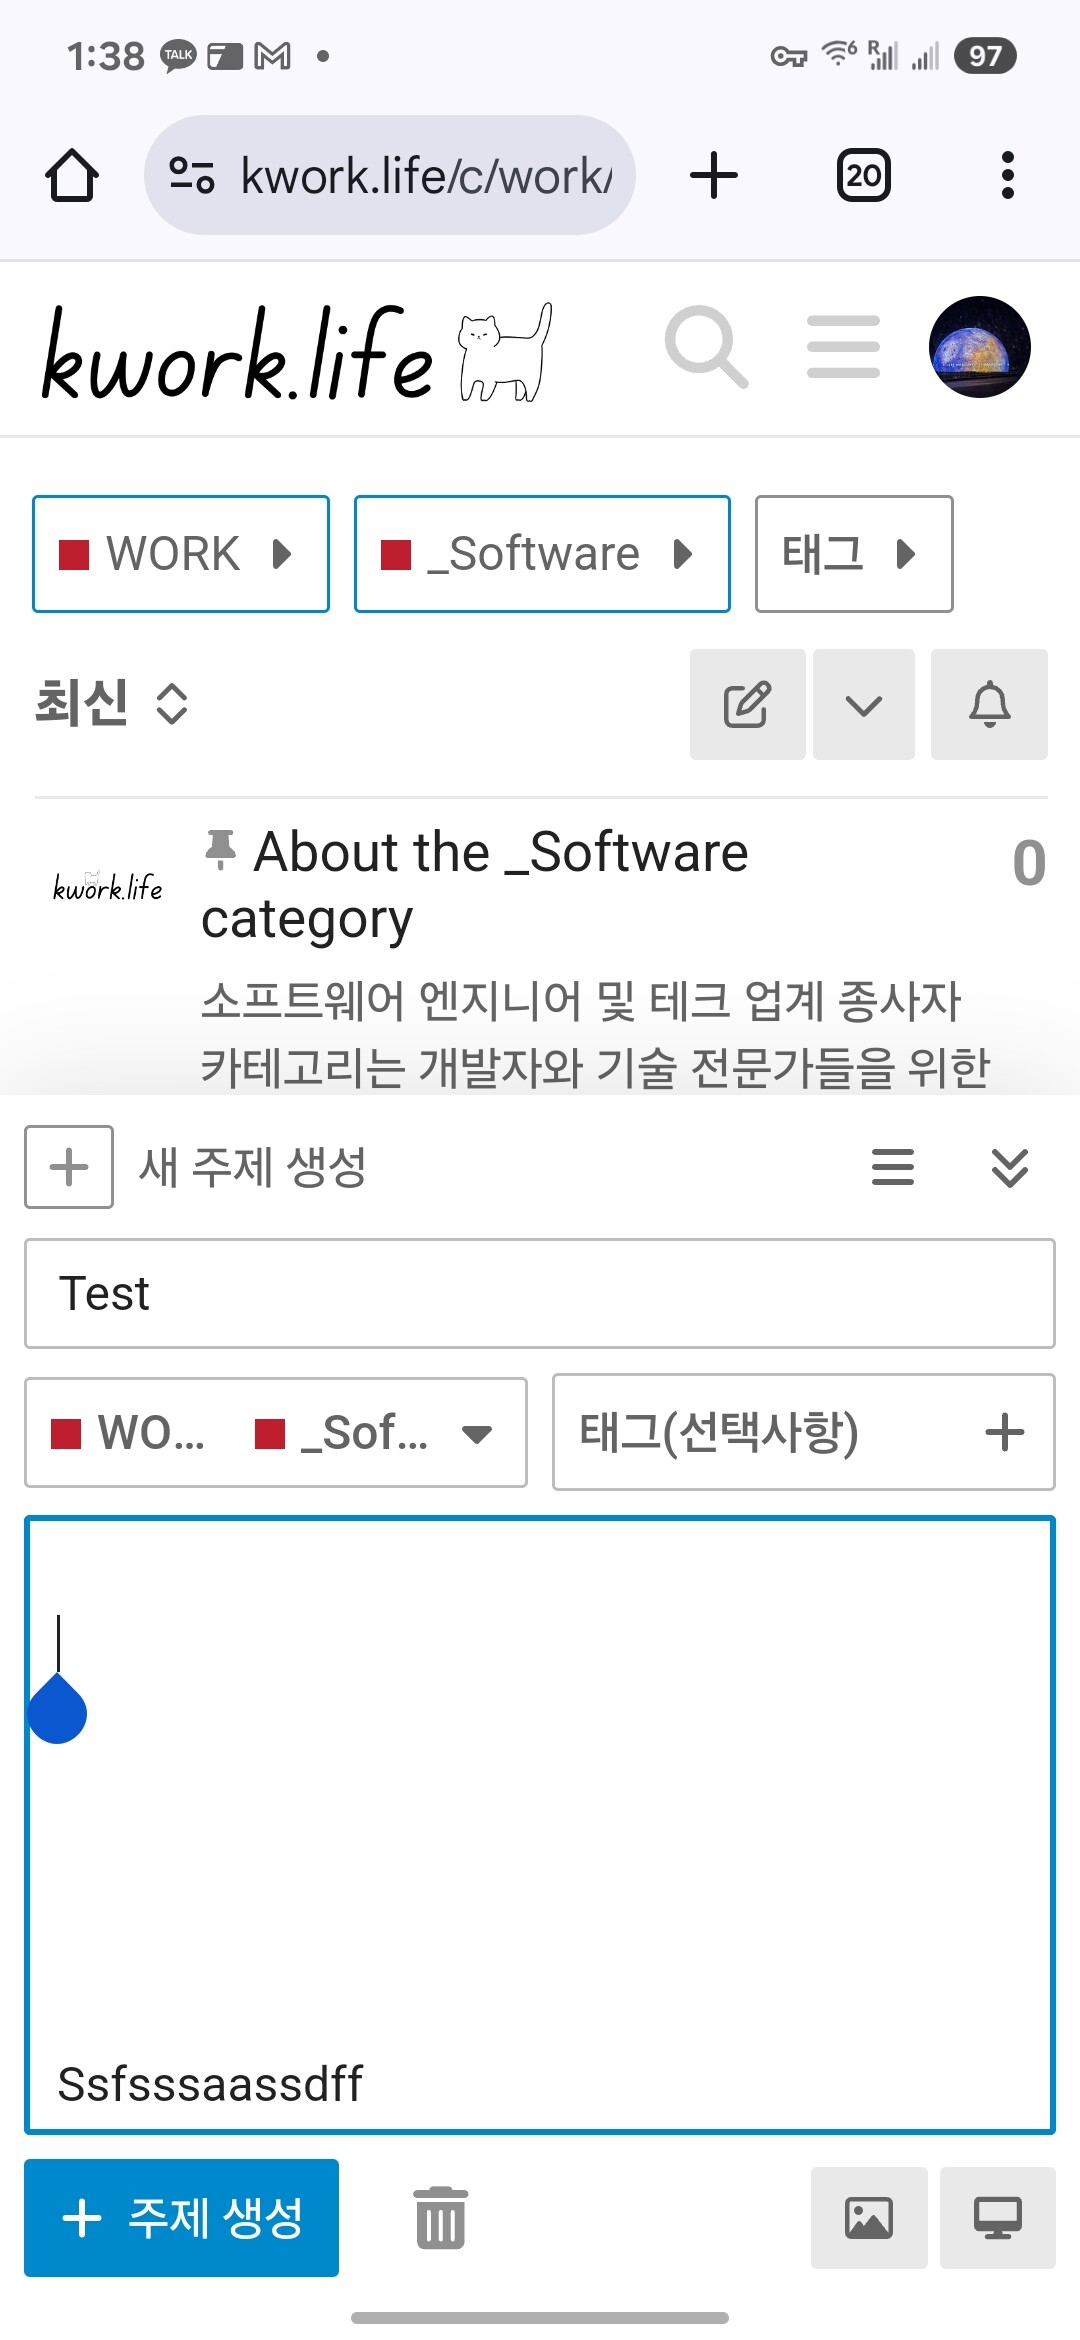Open the tab switcher showing 20 tabs
This screenshot has height=2340, width=1080.
863,176
